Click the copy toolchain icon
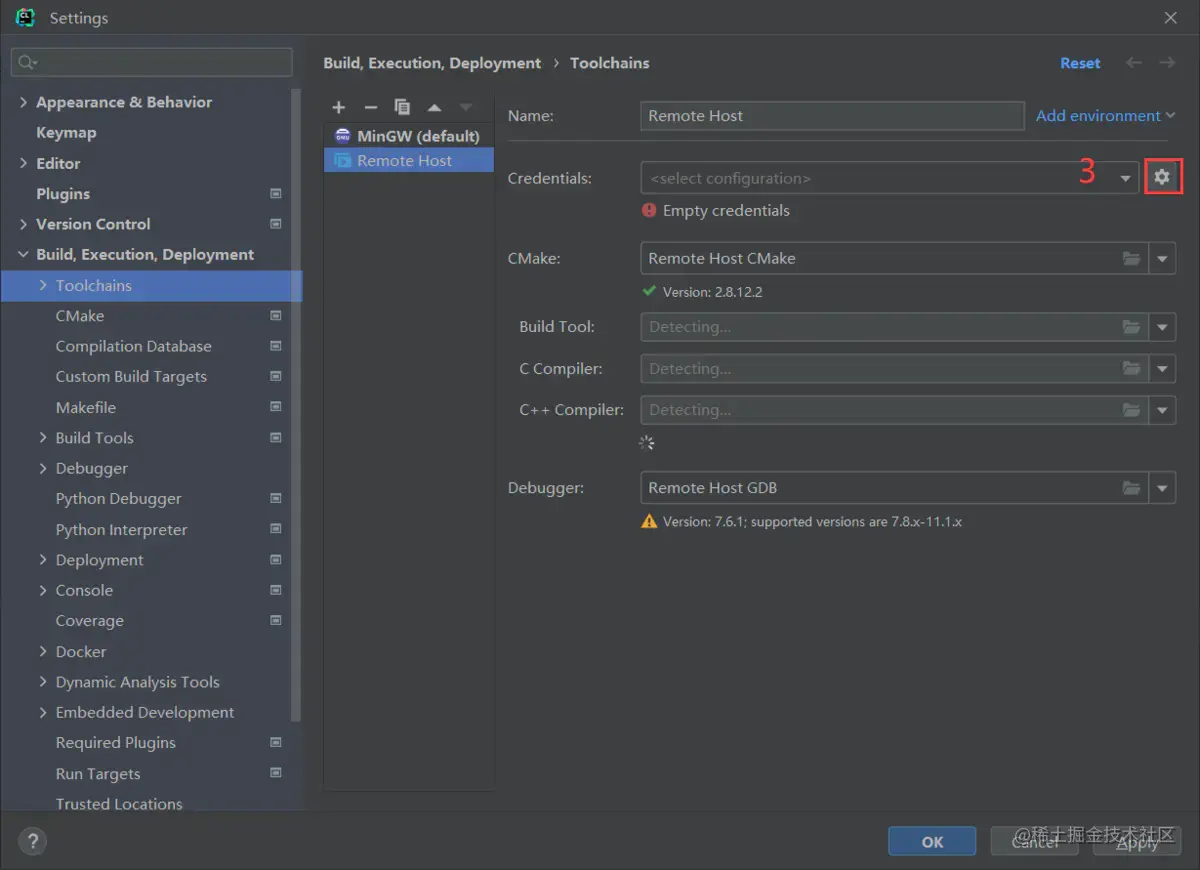The width and height of the screenshot is (1200, 870). 402,107
